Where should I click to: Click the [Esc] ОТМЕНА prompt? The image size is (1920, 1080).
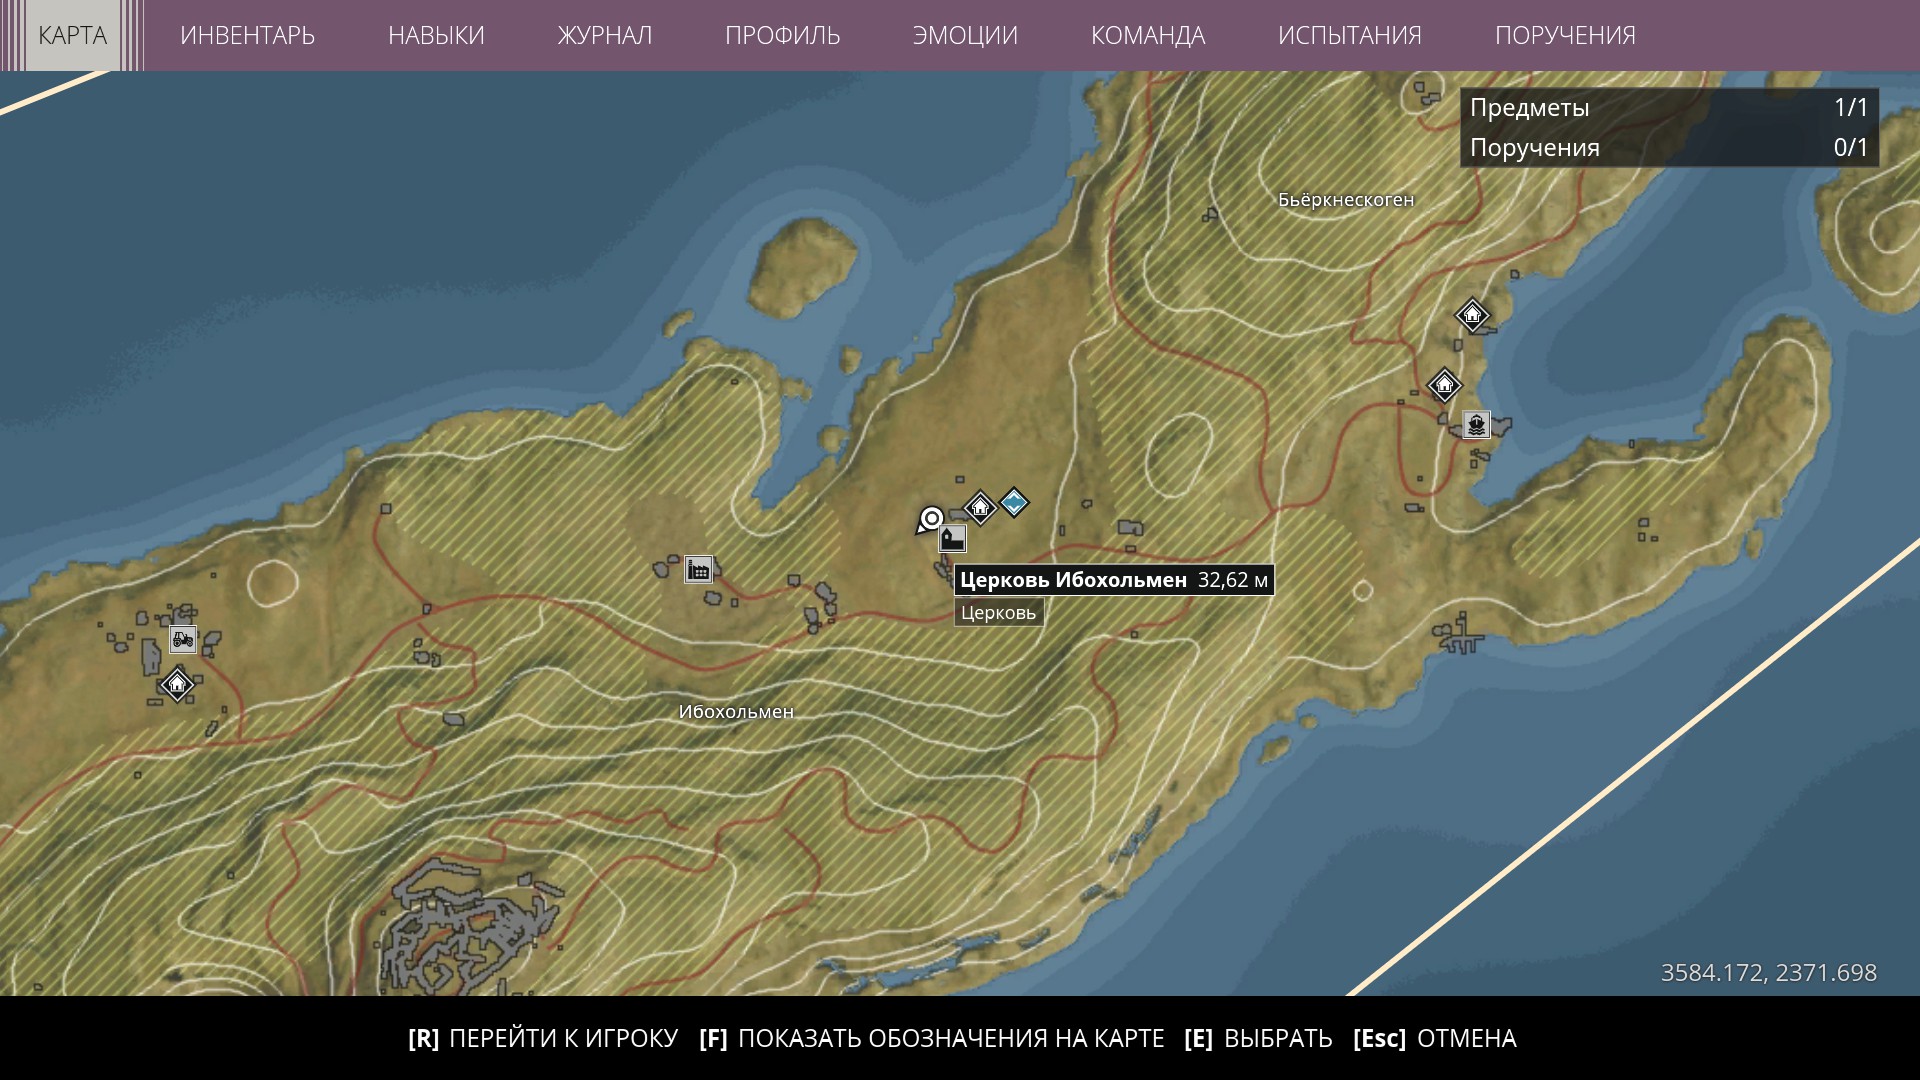click(1435, 1038)
